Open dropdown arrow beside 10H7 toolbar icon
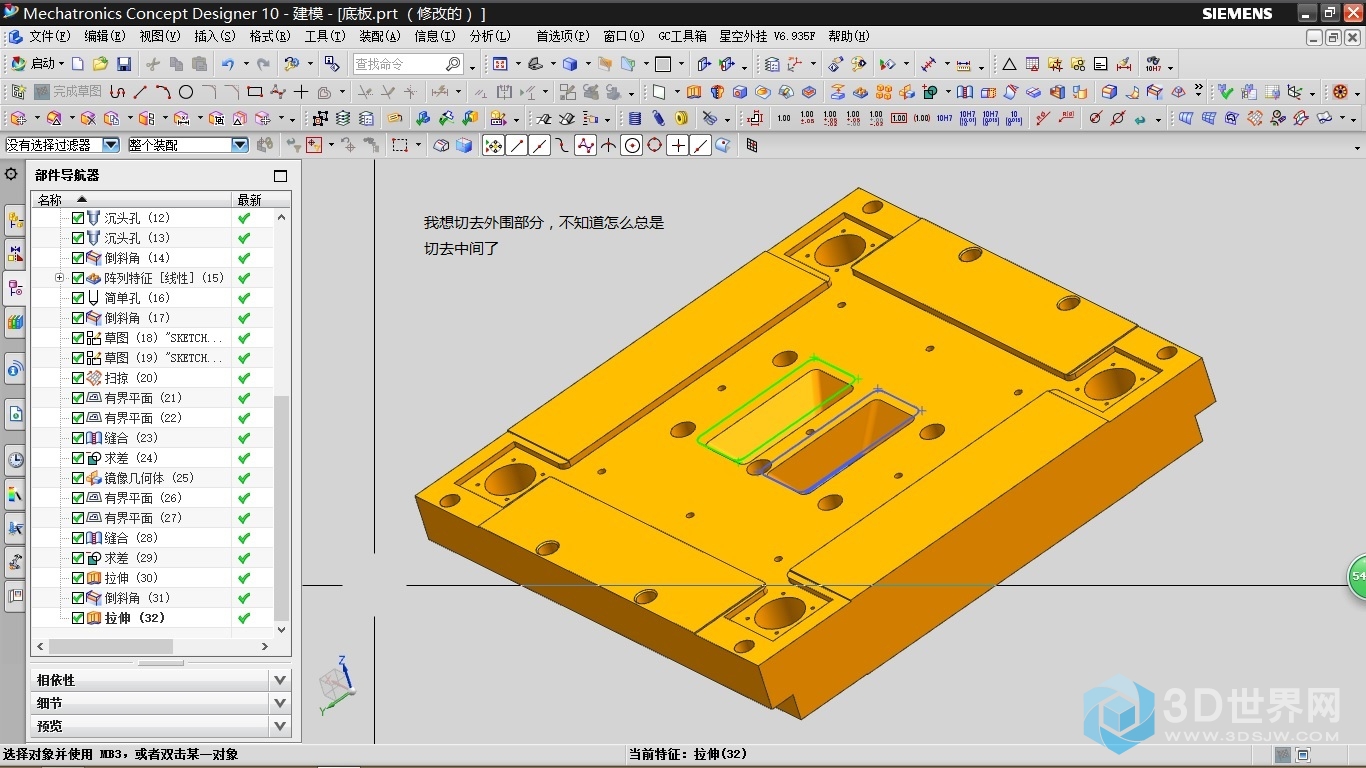1366x768 pixels. [x=1170, y=66]
